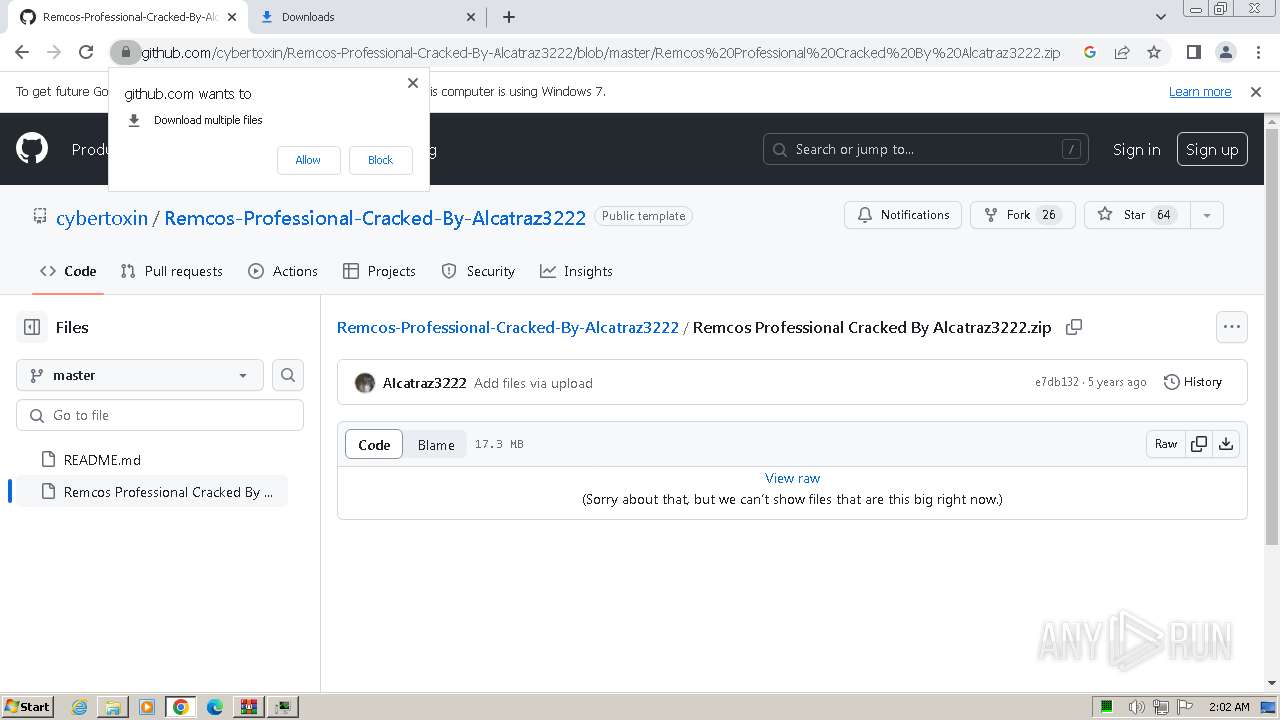Open Chrome's three-dot menu
The width and height of the screenshot is (1280, 720).
[1258, 52]
